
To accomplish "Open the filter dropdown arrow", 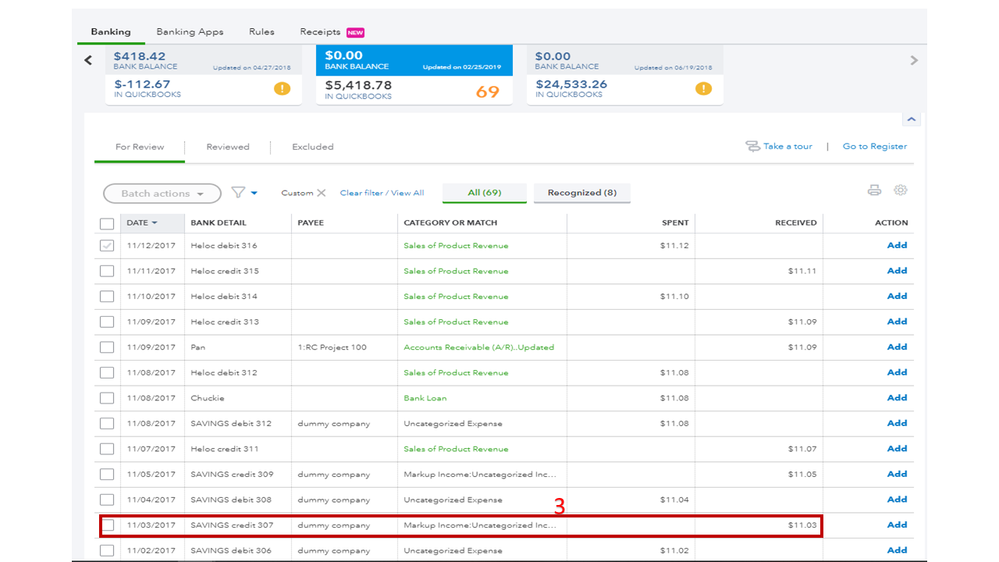I will [x=254, y=192].
